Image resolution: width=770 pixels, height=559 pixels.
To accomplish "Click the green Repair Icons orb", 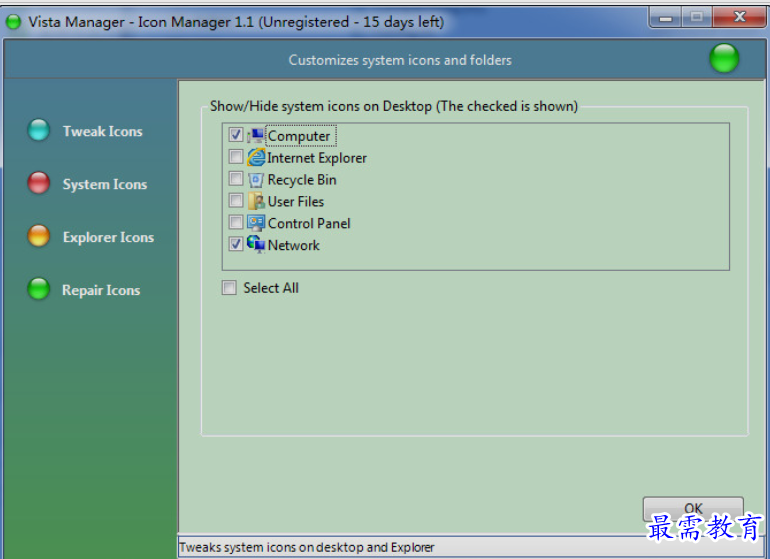I will (x=38, y=289).
